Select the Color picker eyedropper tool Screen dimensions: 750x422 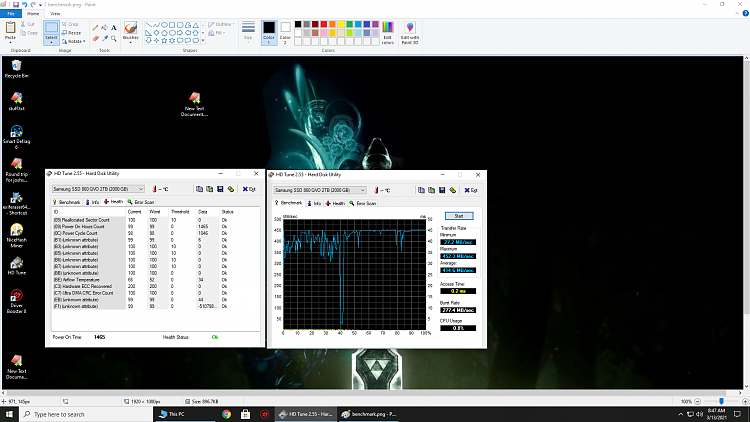104,38
